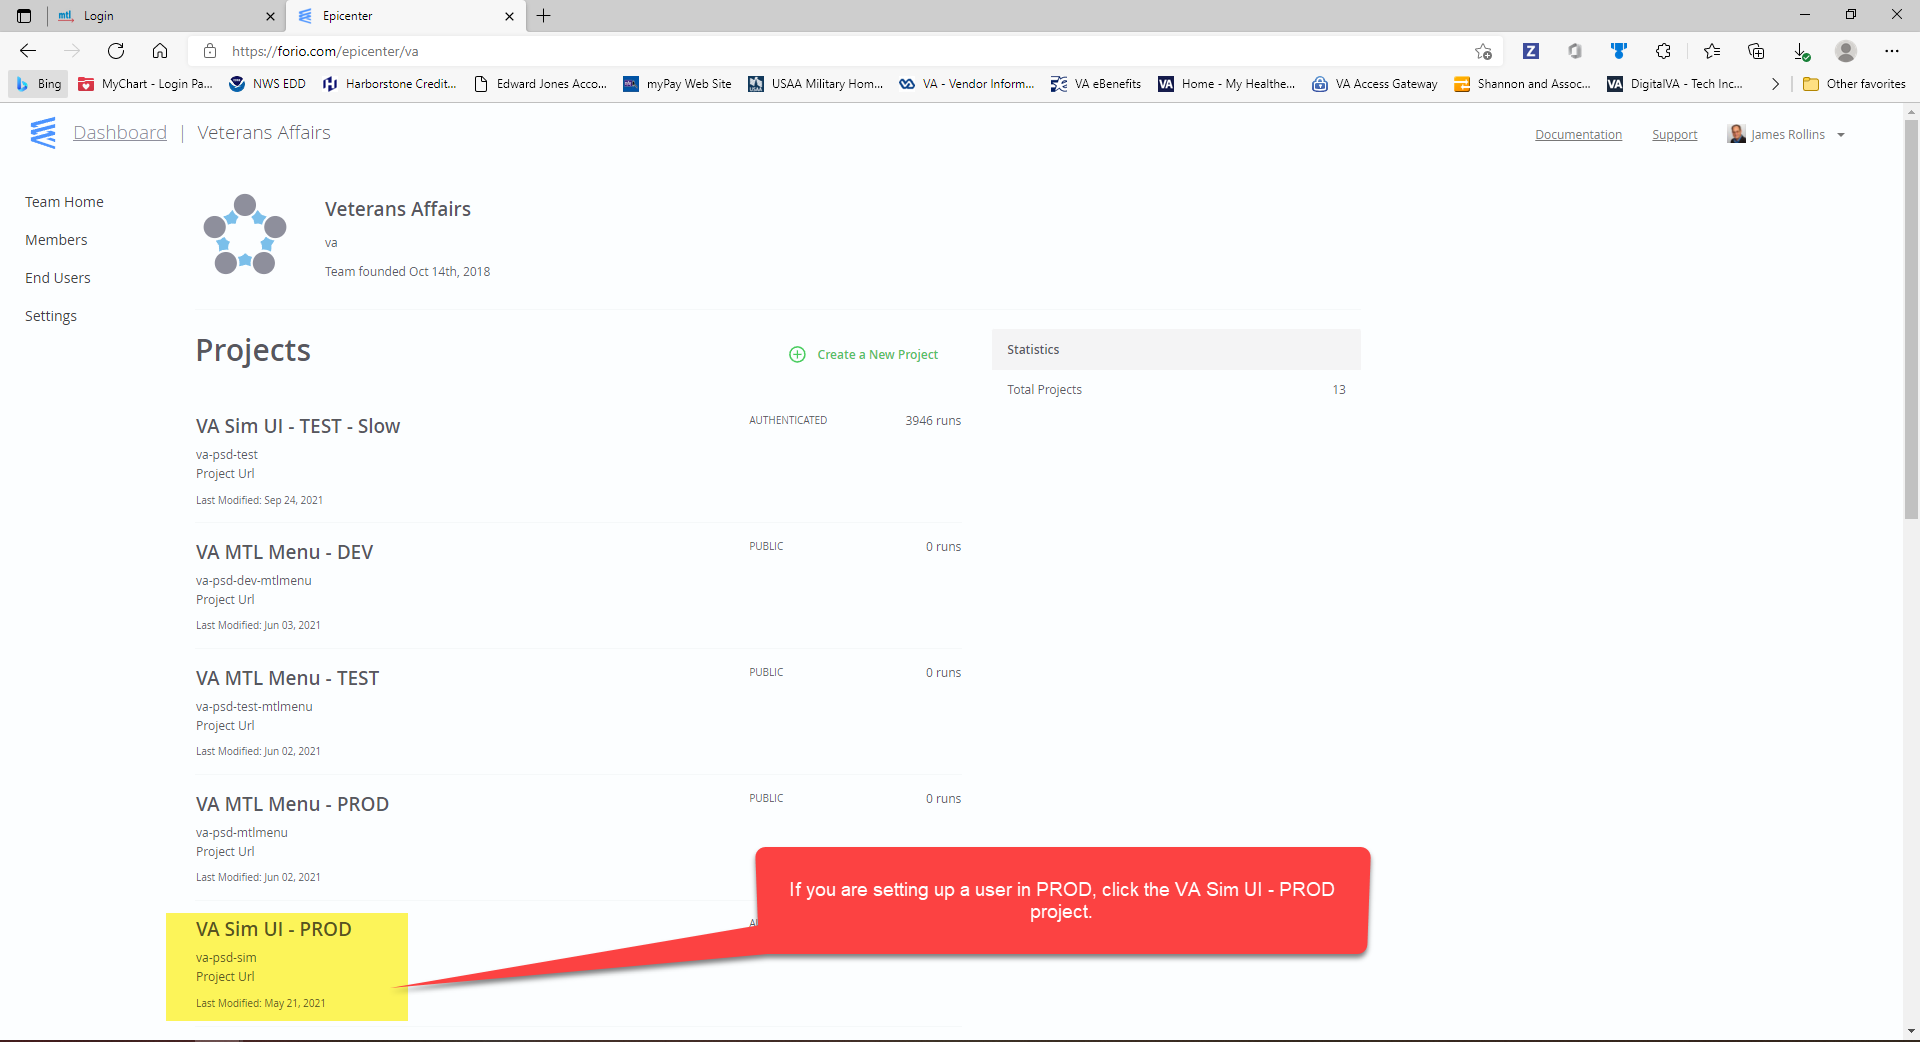
Task: Open Team Home in sidebar
Action: (x=64, y=202)
